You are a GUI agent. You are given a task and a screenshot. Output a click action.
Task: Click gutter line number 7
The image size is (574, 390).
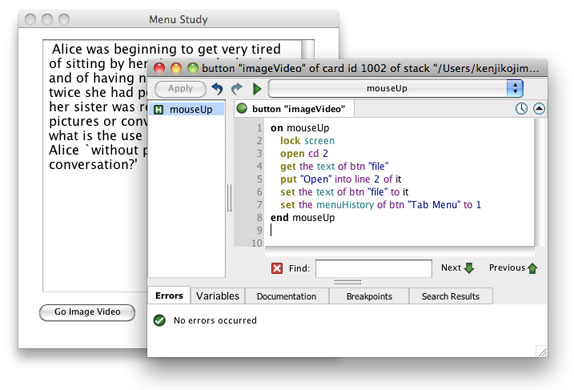click(259, 205)
